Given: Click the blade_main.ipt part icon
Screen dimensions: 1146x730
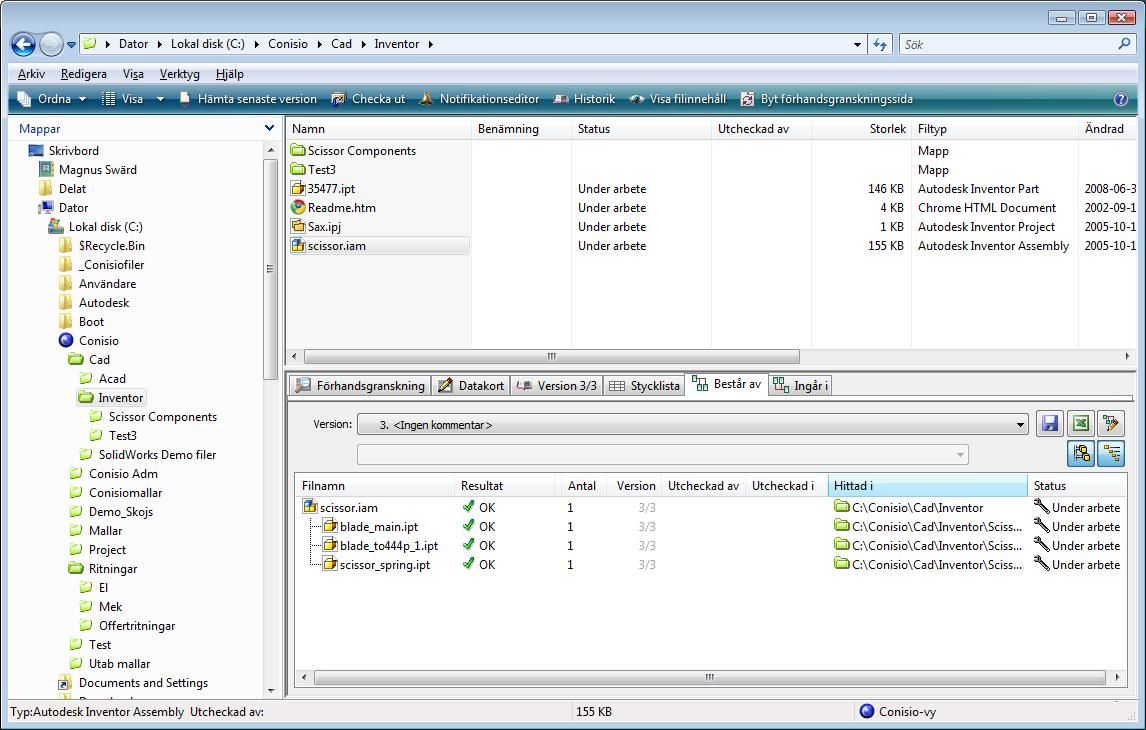Looking at the screenshot, I should pyautogui.click(x=330, y=526).
